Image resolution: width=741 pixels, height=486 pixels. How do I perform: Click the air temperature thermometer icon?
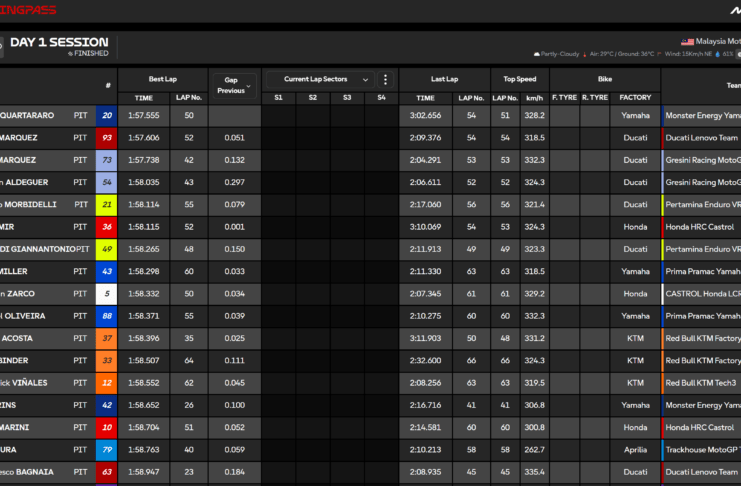coord(584,54)
